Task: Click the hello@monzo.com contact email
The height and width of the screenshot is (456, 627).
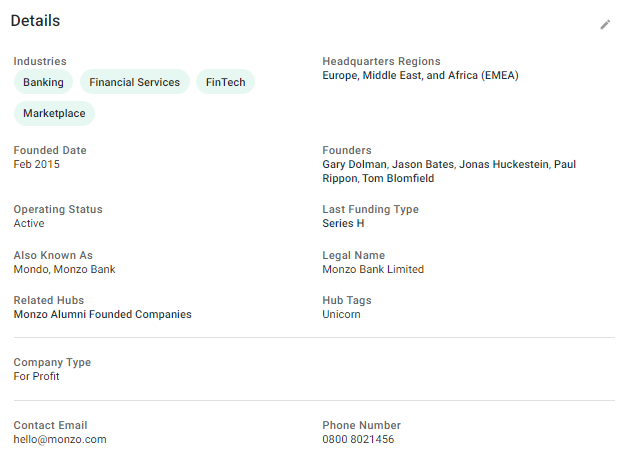Action: (x=60, y=439)
